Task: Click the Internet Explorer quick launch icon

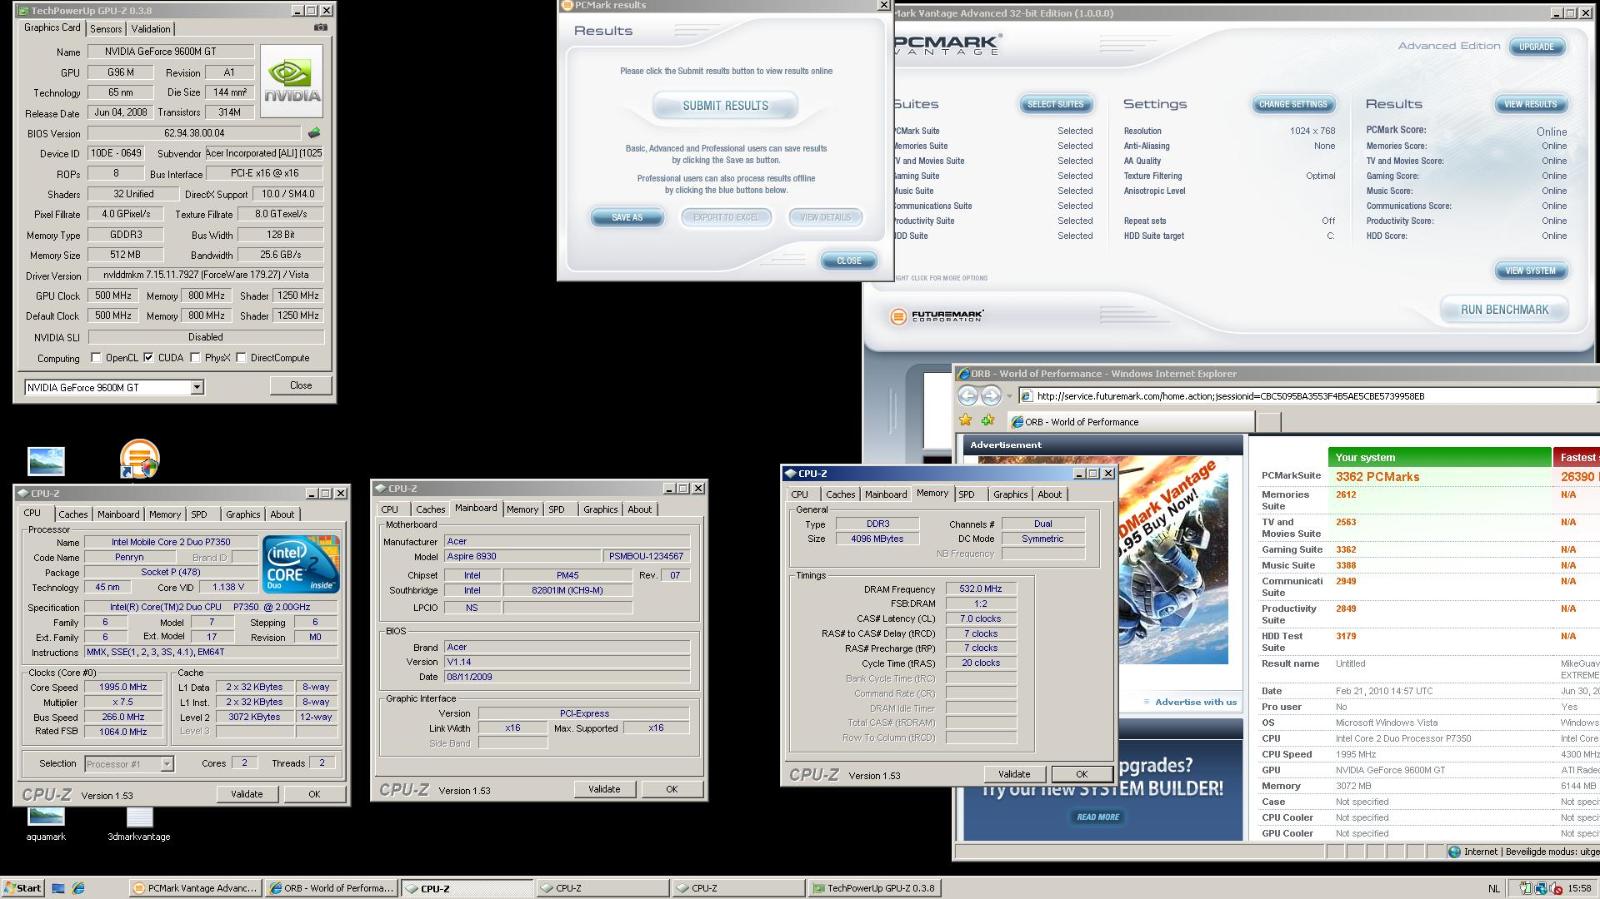Action: 78,888
